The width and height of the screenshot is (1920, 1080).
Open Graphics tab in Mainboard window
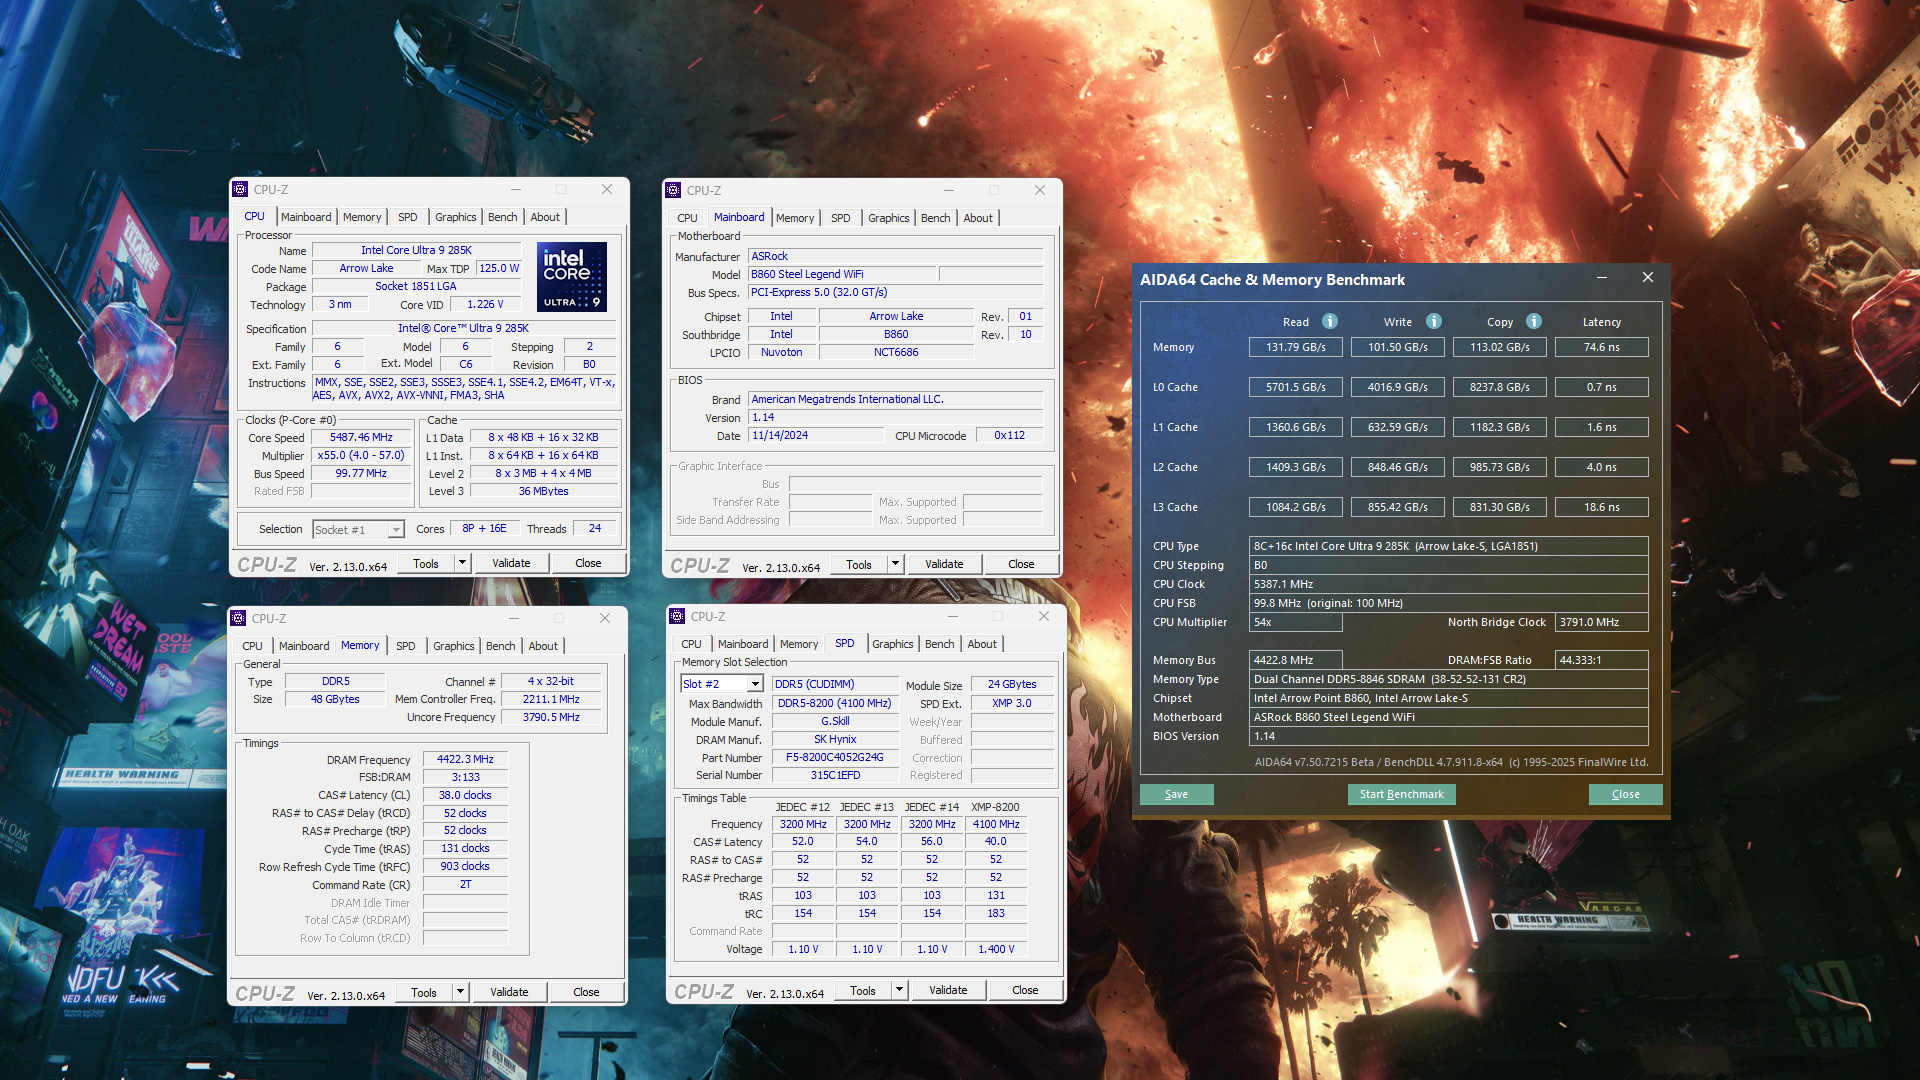click(889, 218)
